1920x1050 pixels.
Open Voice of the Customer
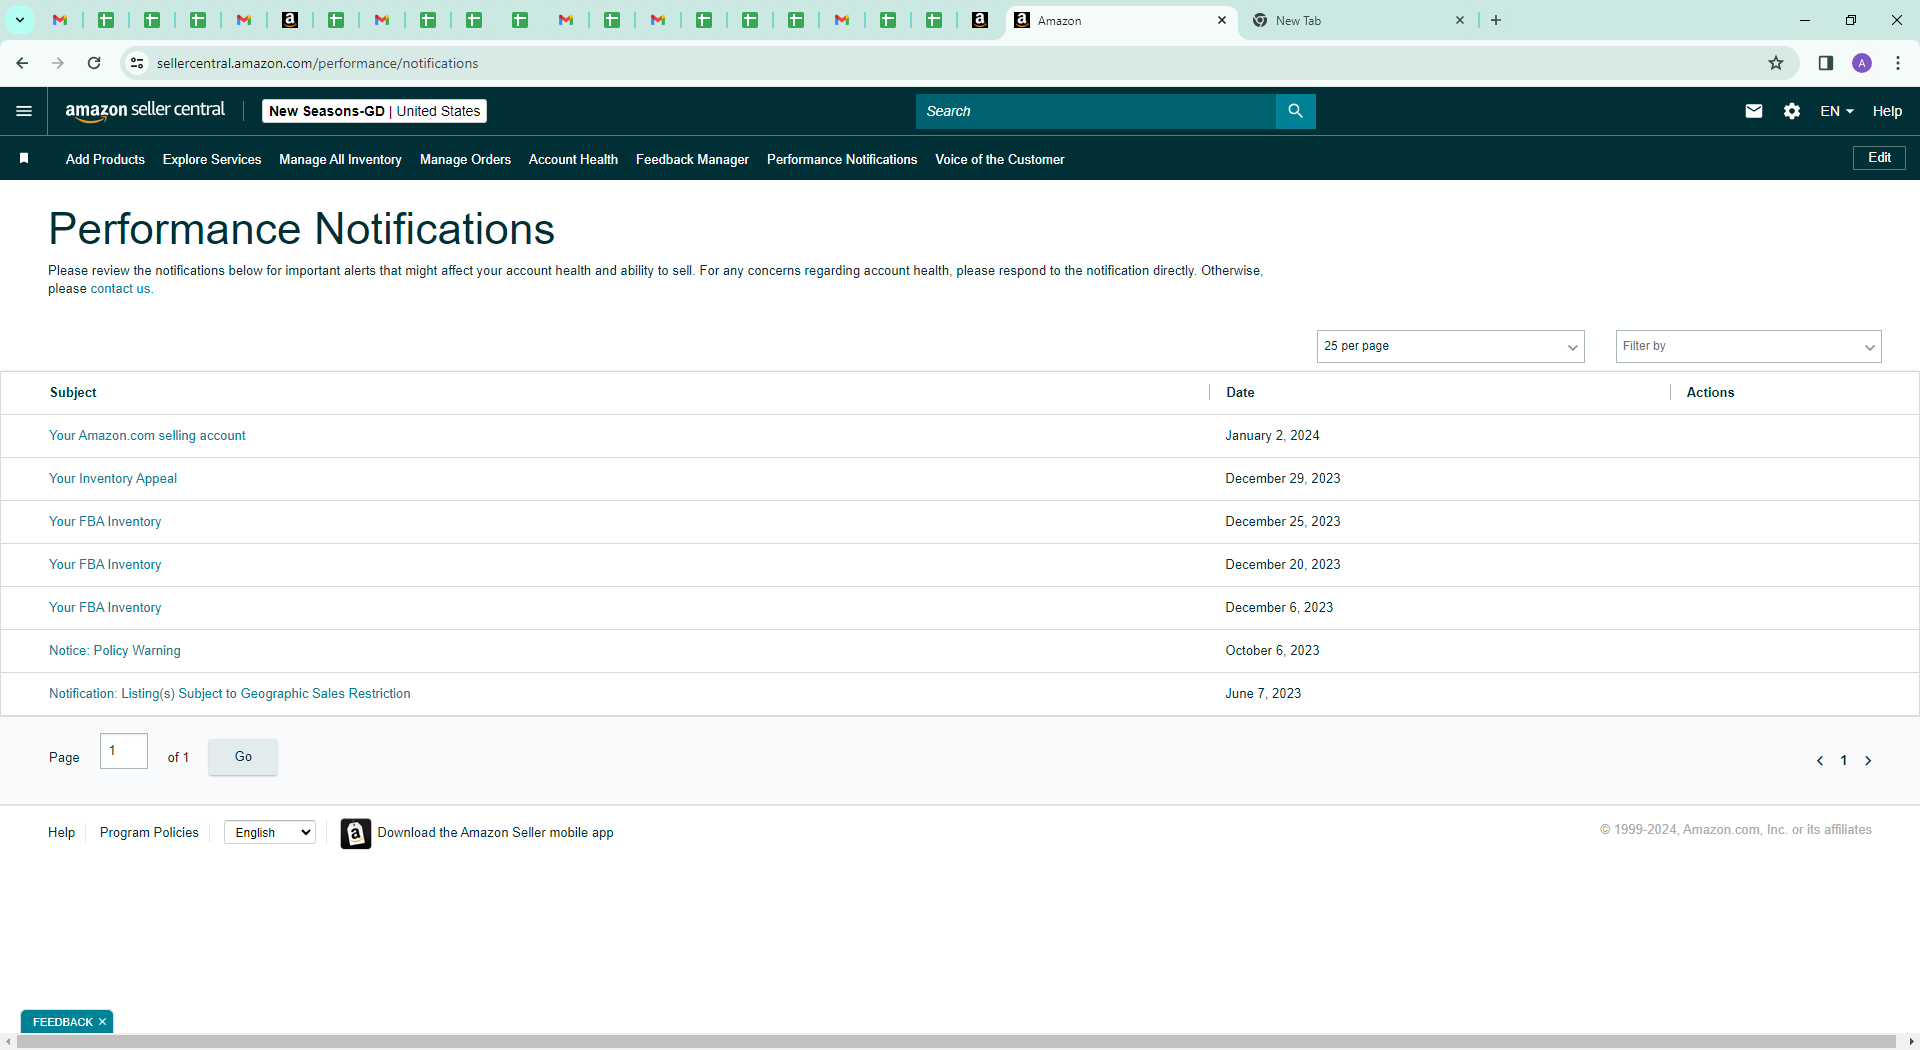(1000, 159)
